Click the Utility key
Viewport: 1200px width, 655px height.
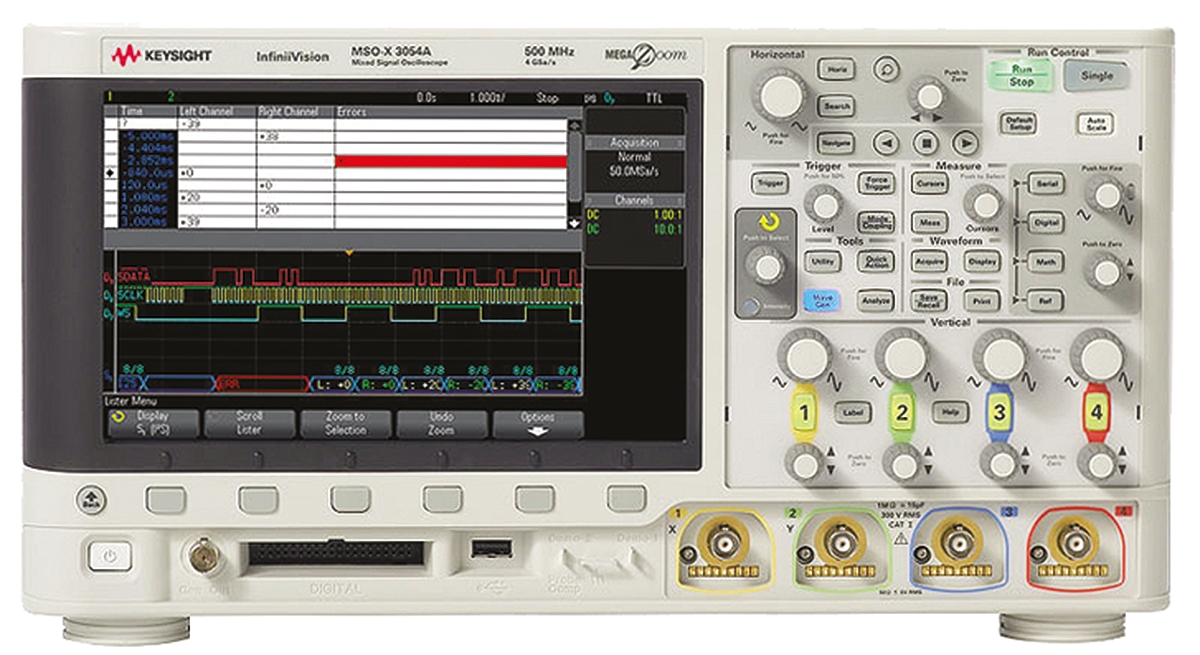click(x=823, y=260)
